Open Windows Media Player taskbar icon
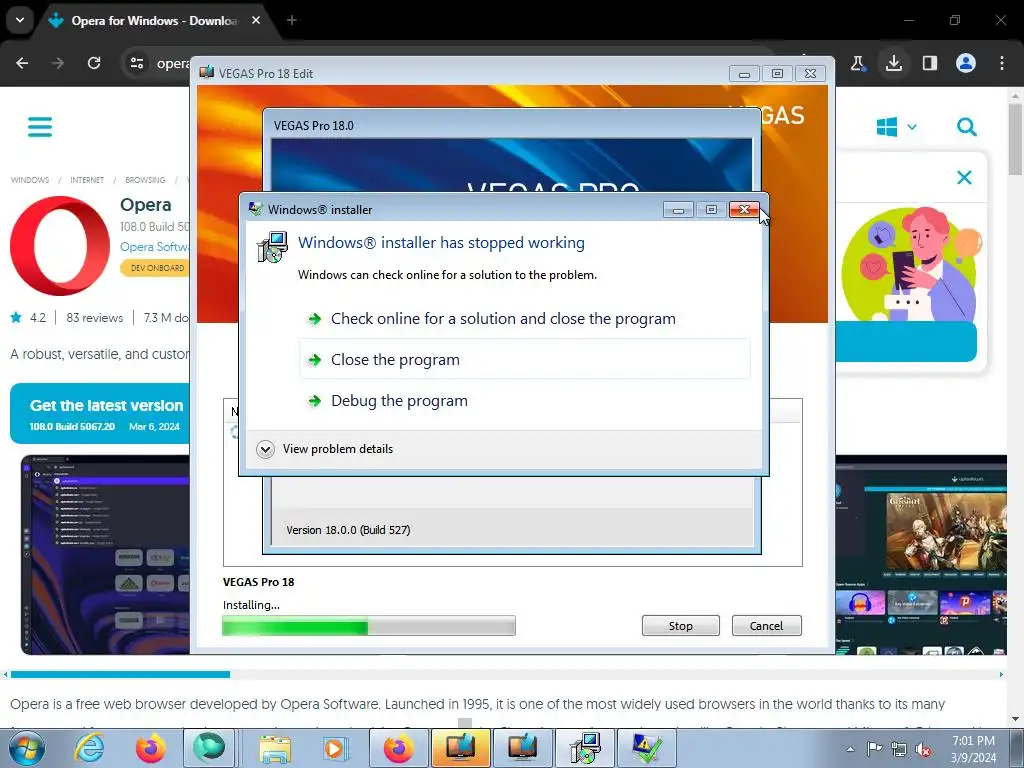1024x768 pixels. click(336, 748)
